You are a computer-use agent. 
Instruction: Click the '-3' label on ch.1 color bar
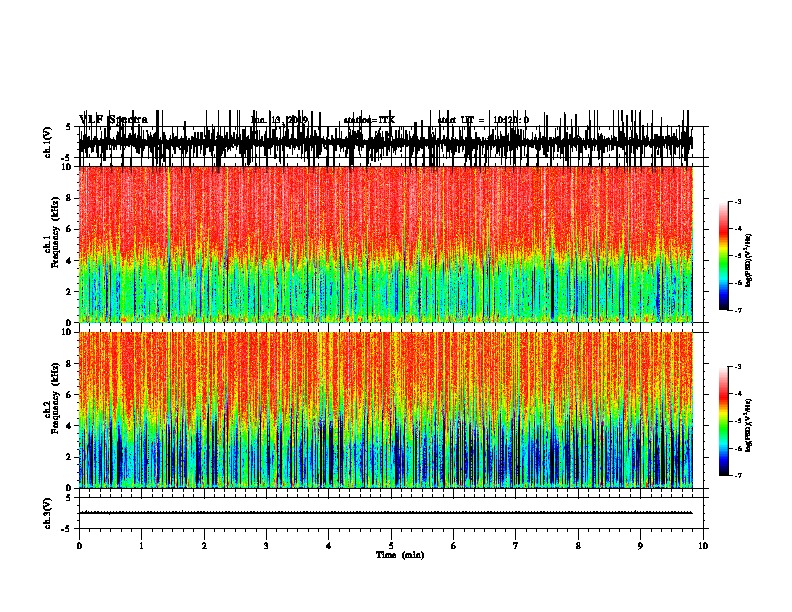point(737,201)
